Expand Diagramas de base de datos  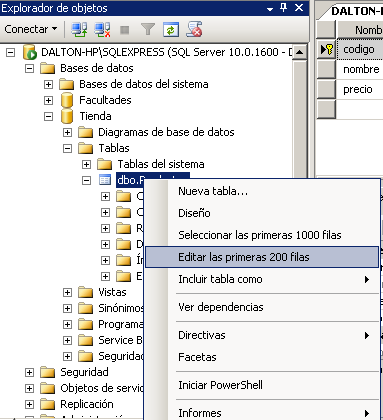(x=67, y=132)
